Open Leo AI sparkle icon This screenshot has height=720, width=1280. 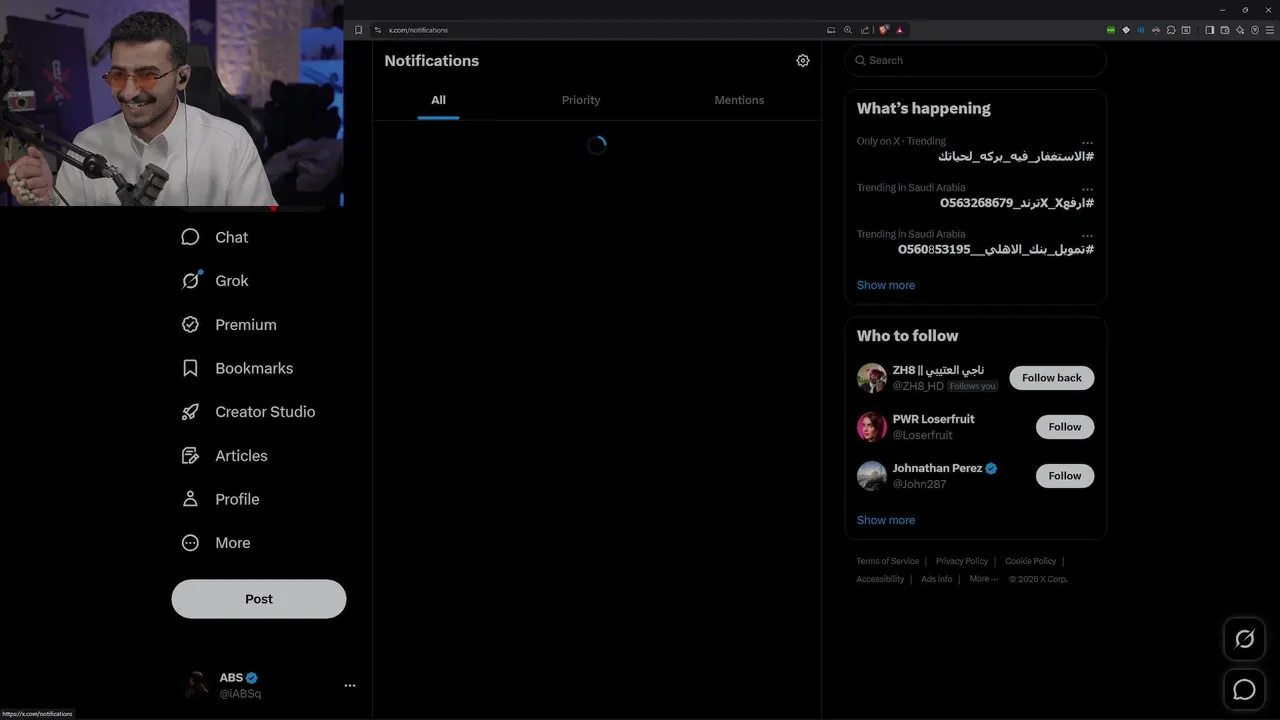click(1240, 30)
